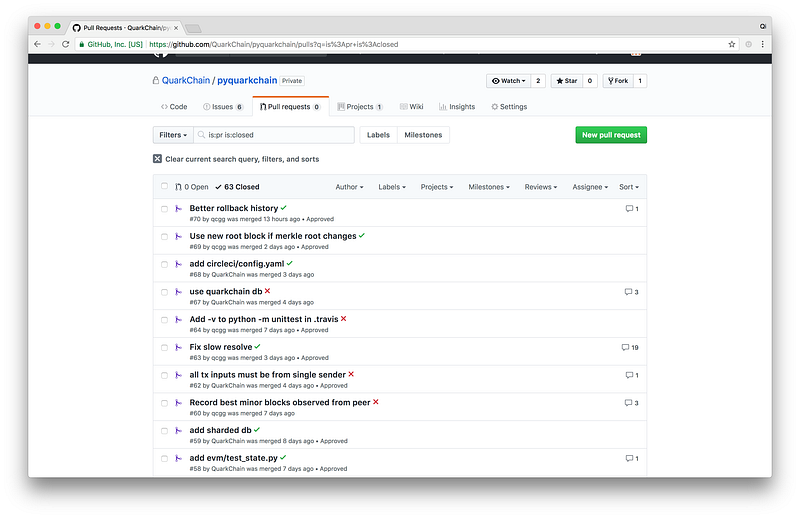The image size is (800, 518).
Task: Click red X status of Add -v to python PR
Action: pyautogui.click(x=343, y=318)
